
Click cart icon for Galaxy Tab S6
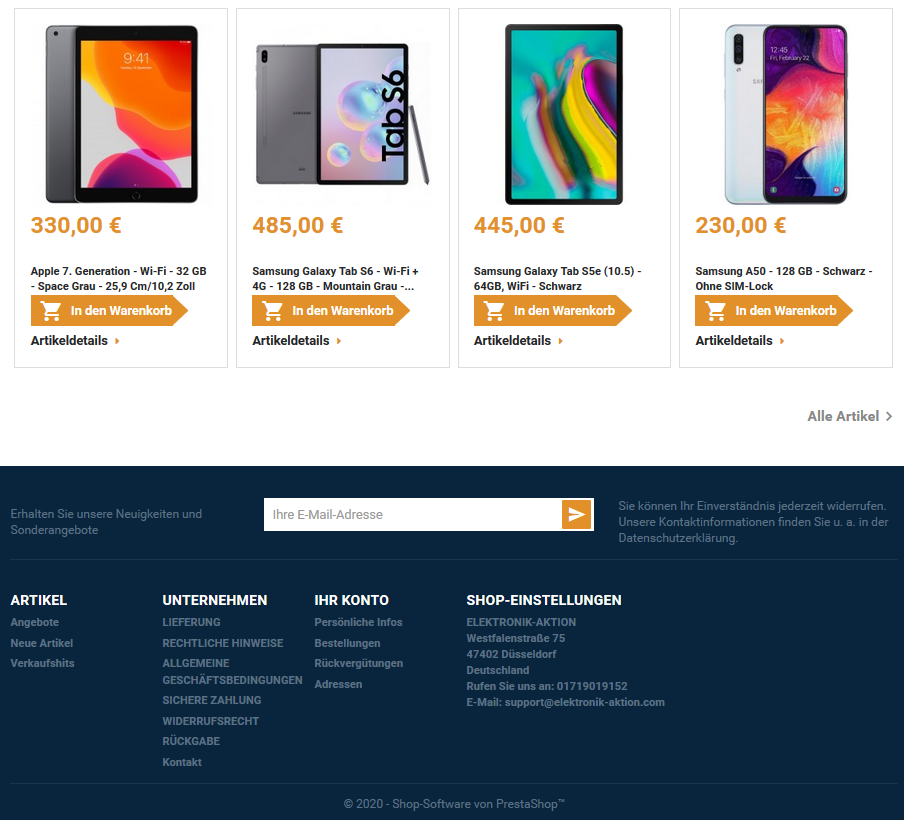pyautogui.click(x=272, y=311)
